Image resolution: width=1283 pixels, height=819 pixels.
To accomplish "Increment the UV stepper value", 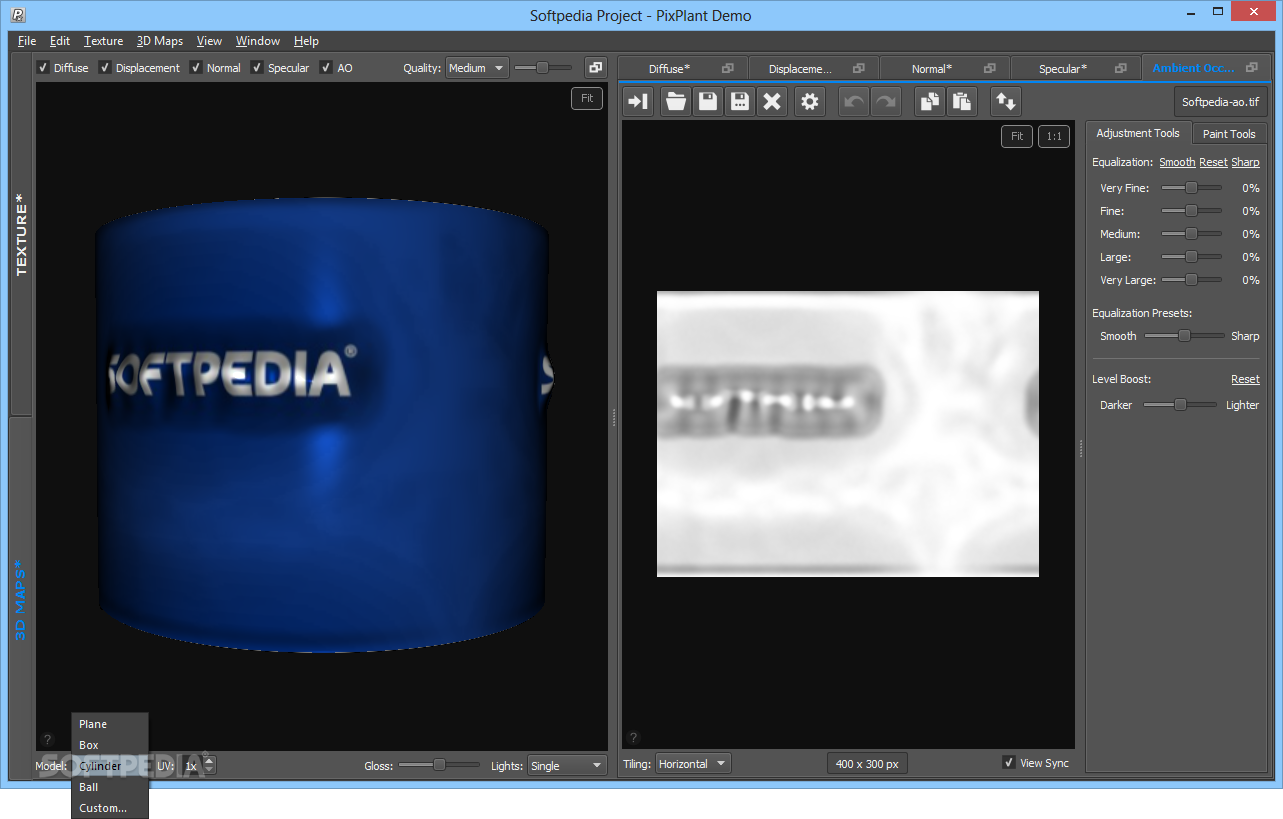I will pyautogui.click(x=208, y=761).
